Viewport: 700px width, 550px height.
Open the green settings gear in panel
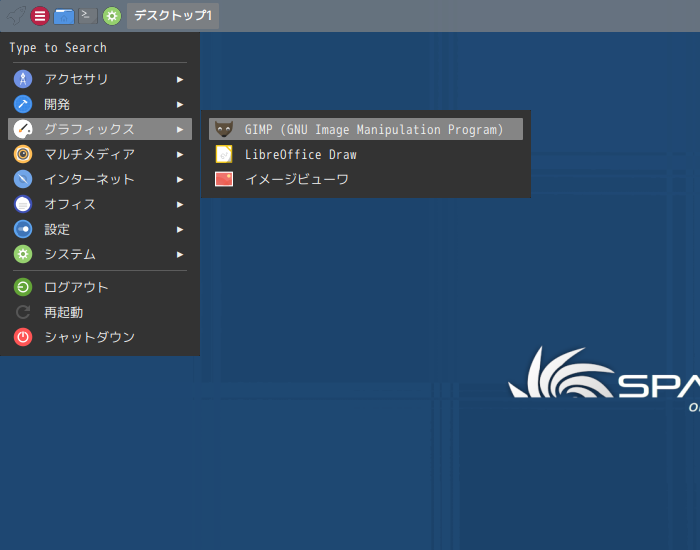click(x=112, y=16)
